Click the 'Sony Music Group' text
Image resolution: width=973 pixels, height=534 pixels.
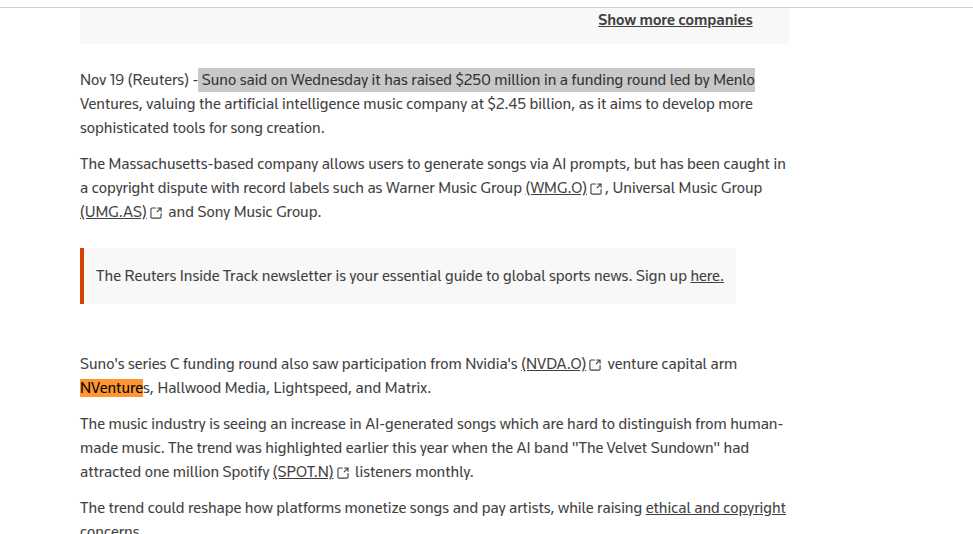click(x=257, y=212)
